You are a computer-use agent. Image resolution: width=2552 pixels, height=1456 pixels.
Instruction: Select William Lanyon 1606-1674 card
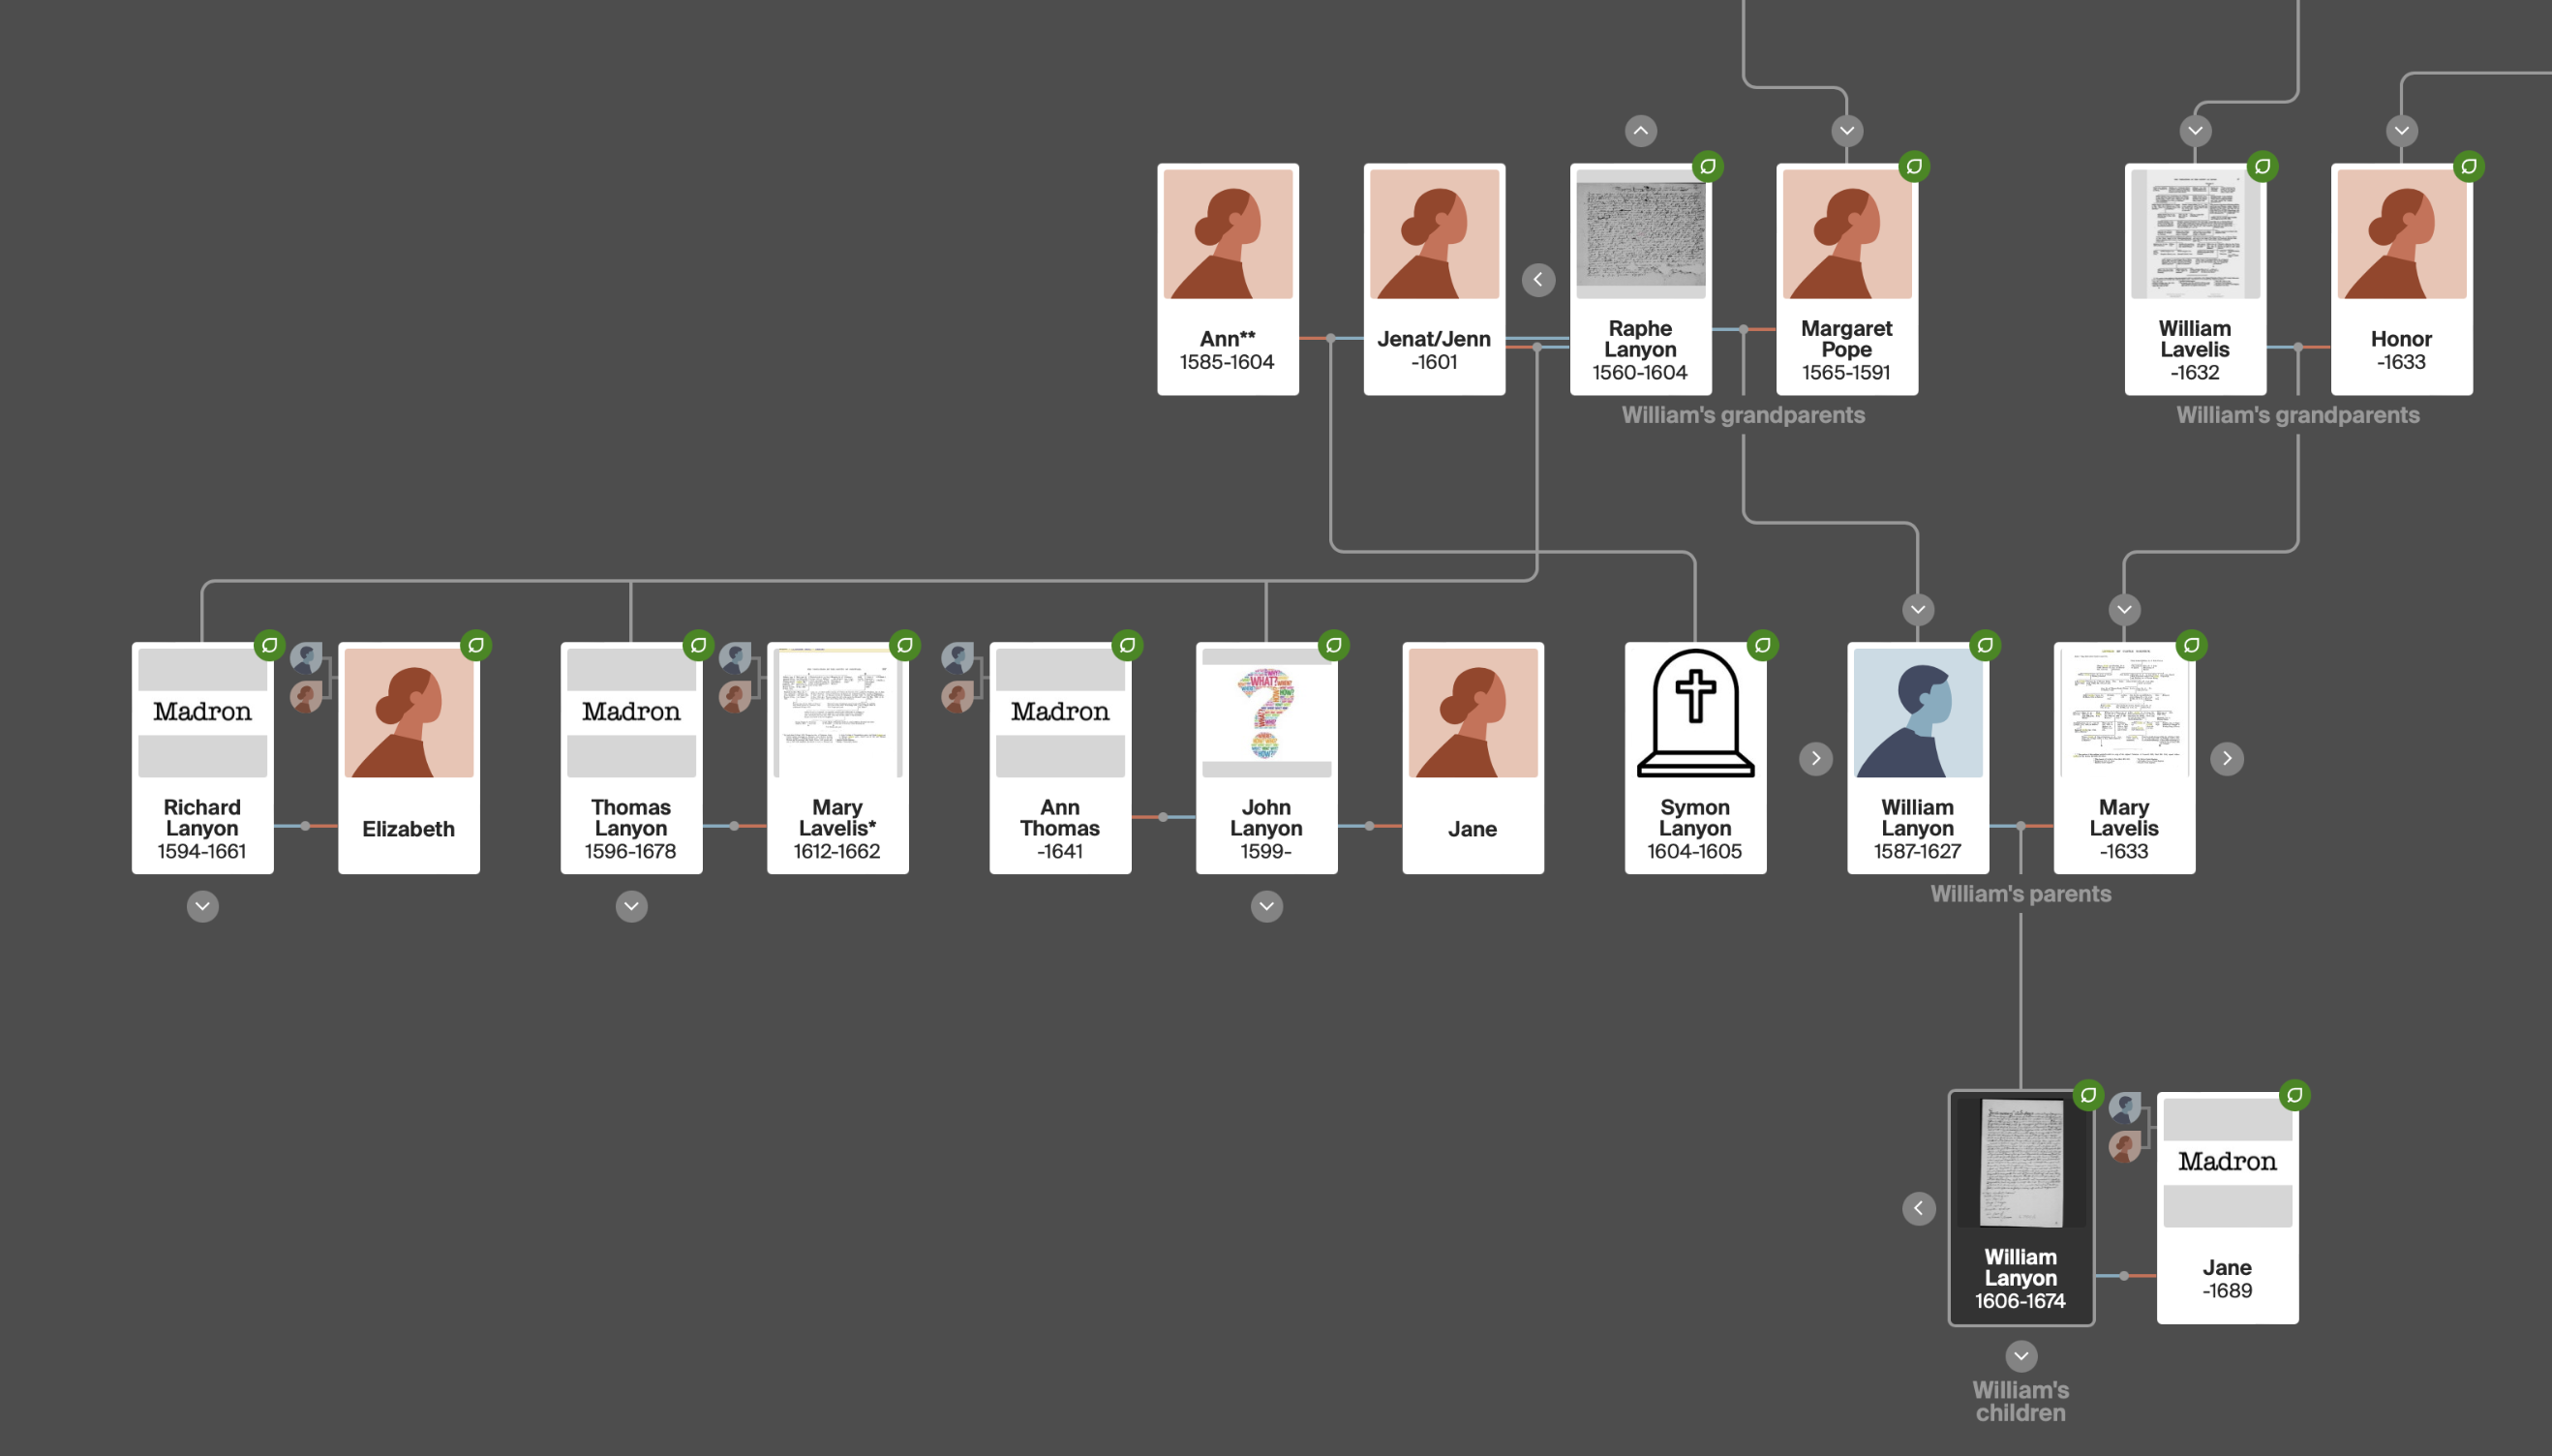[x=2020, y=1208]
